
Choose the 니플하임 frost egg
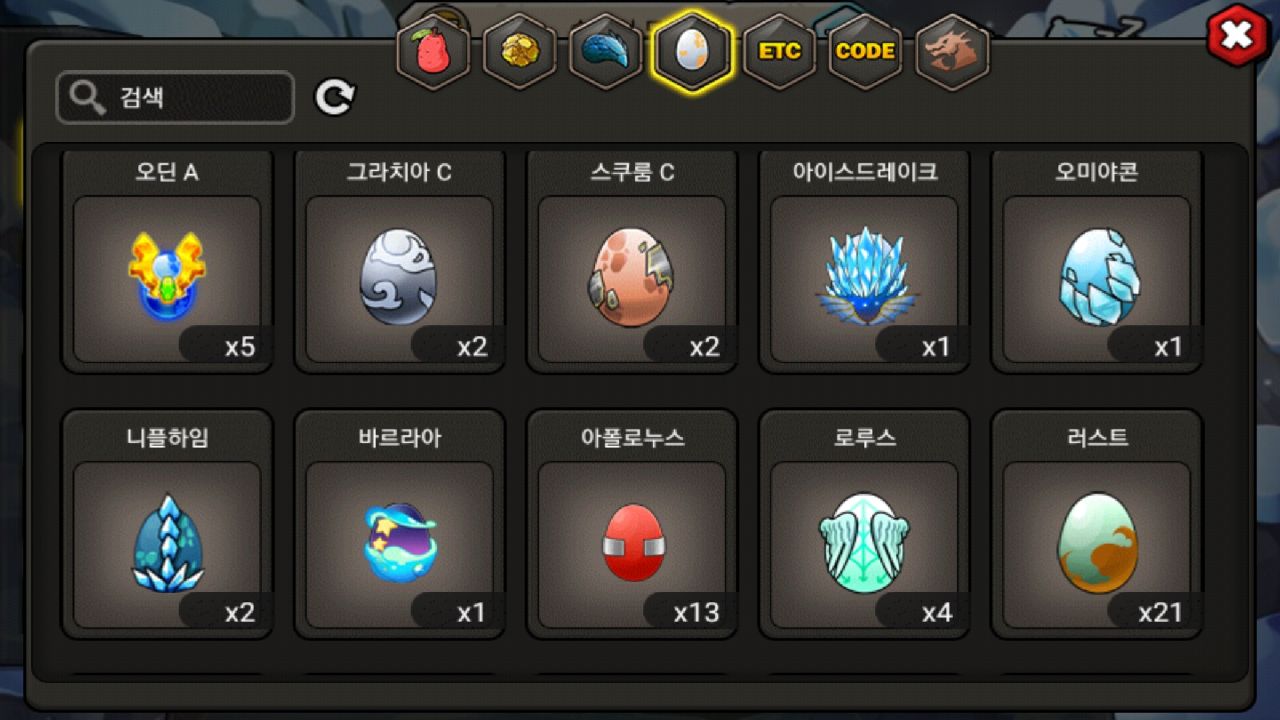167,524
